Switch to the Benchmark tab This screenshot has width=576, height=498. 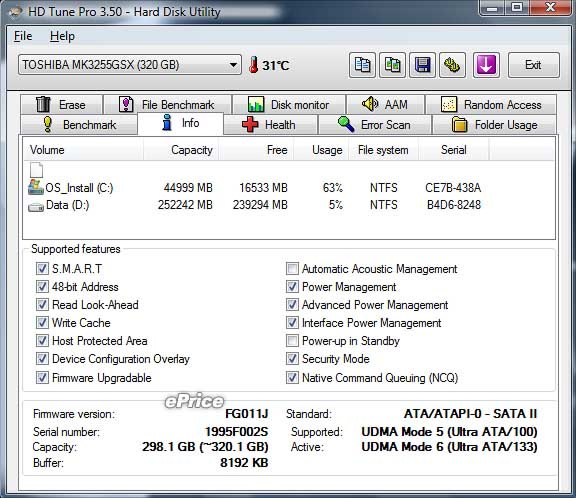79,124
